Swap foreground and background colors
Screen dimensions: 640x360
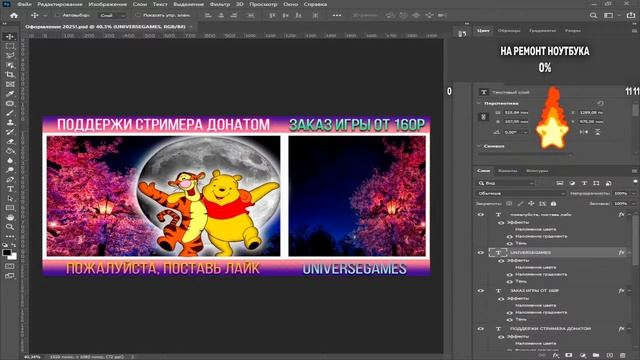[14, 245]
